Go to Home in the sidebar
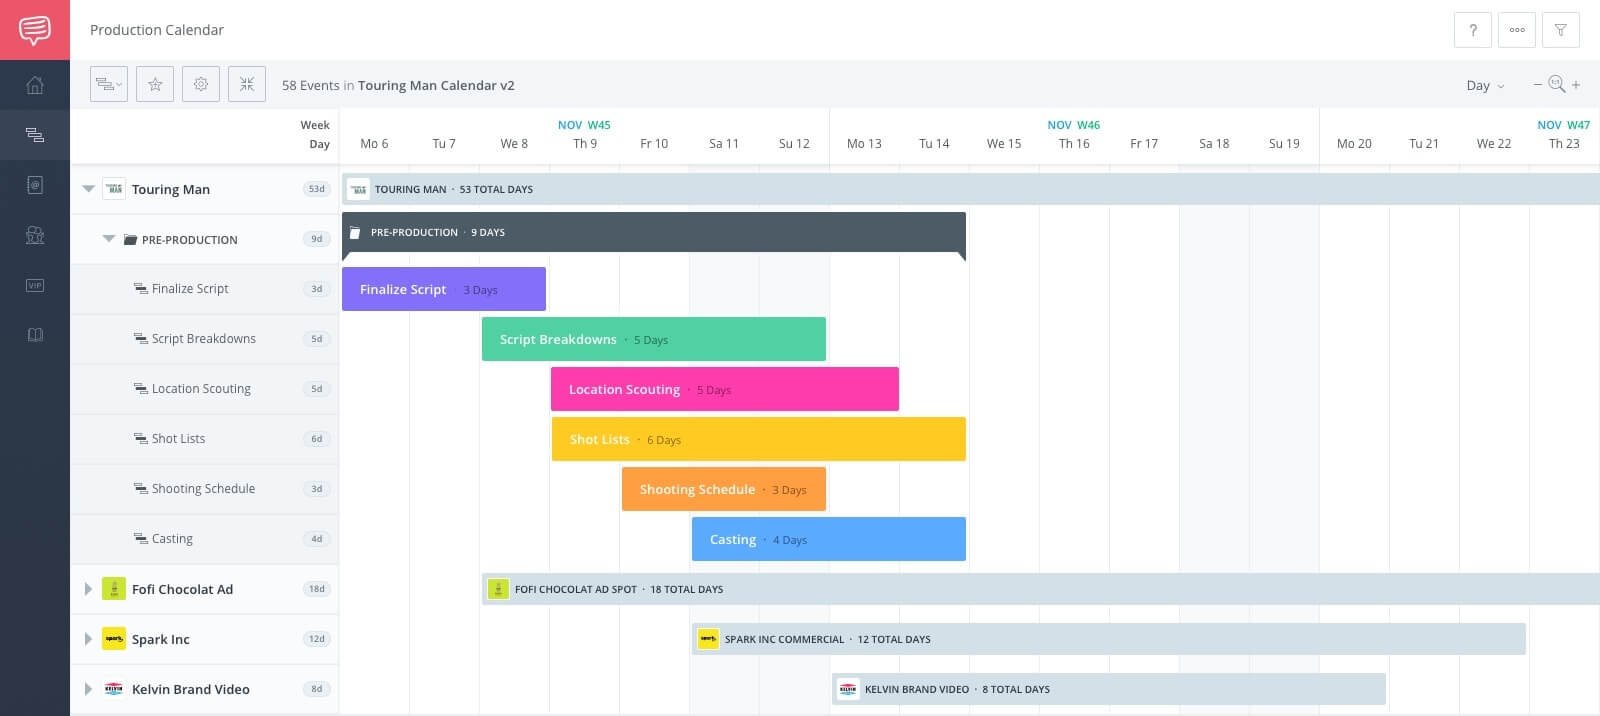 pos(35,85)
